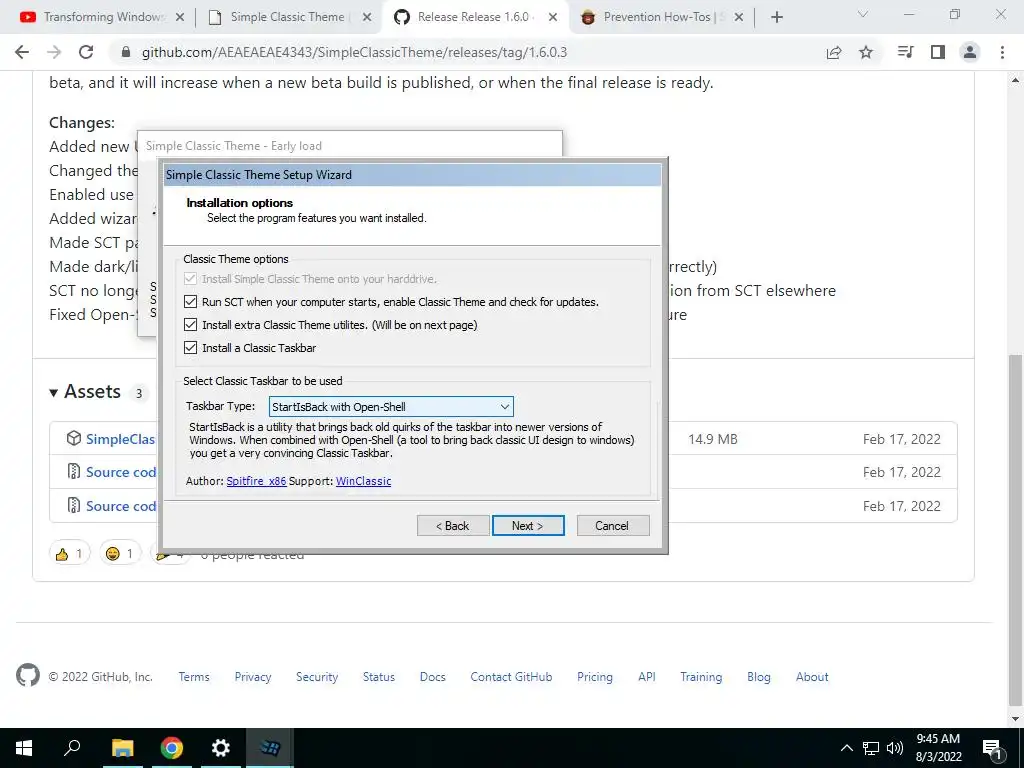Click the network tray icon
Image resolution: width=1024 pixels, height=768 pixels.
(x=871, y=748)
